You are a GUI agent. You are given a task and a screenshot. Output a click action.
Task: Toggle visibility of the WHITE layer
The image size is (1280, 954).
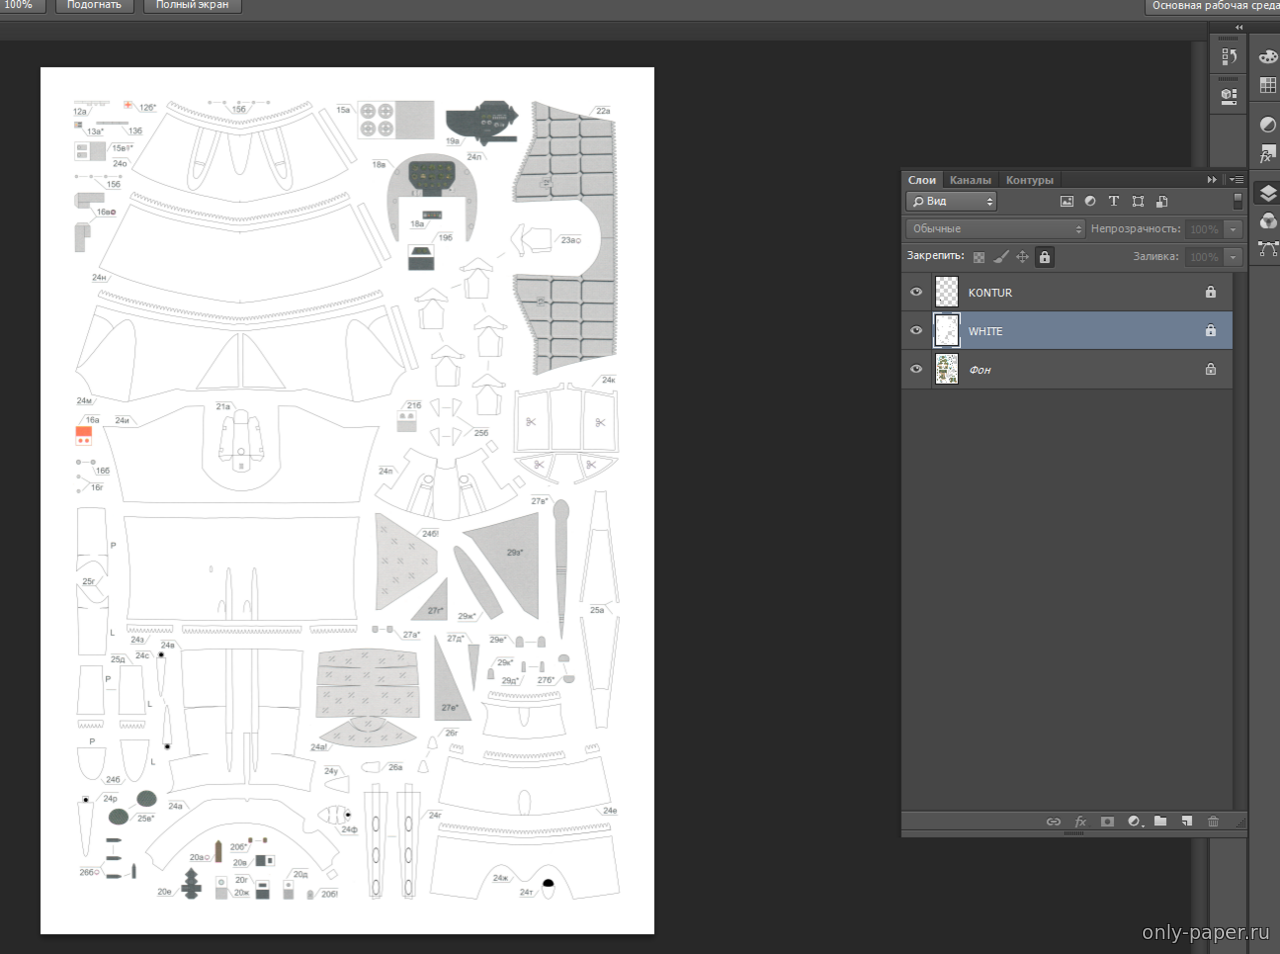[916, 331]
